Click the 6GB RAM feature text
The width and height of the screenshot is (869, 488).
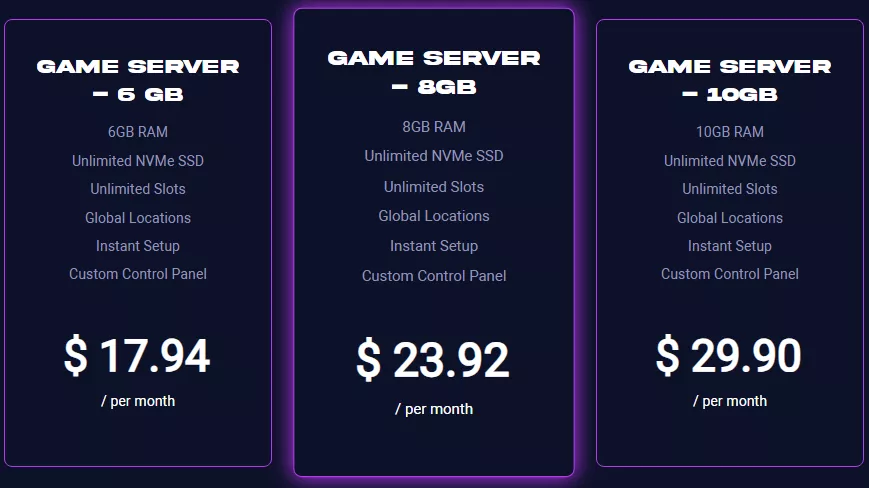(138, 132)
